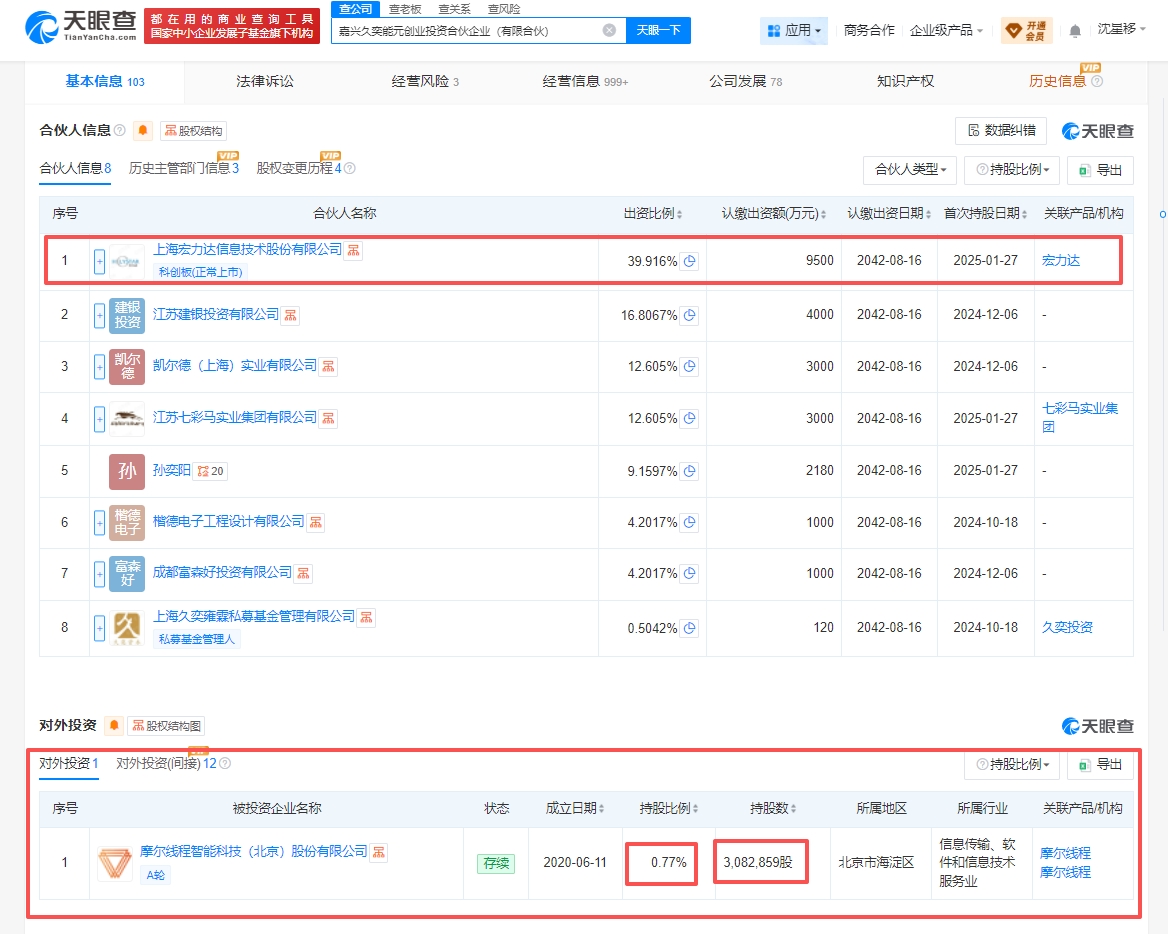The image size is (1168, 934).
Task: Click the bell alert next to 对外投资 heading
Action: (114, 725)
